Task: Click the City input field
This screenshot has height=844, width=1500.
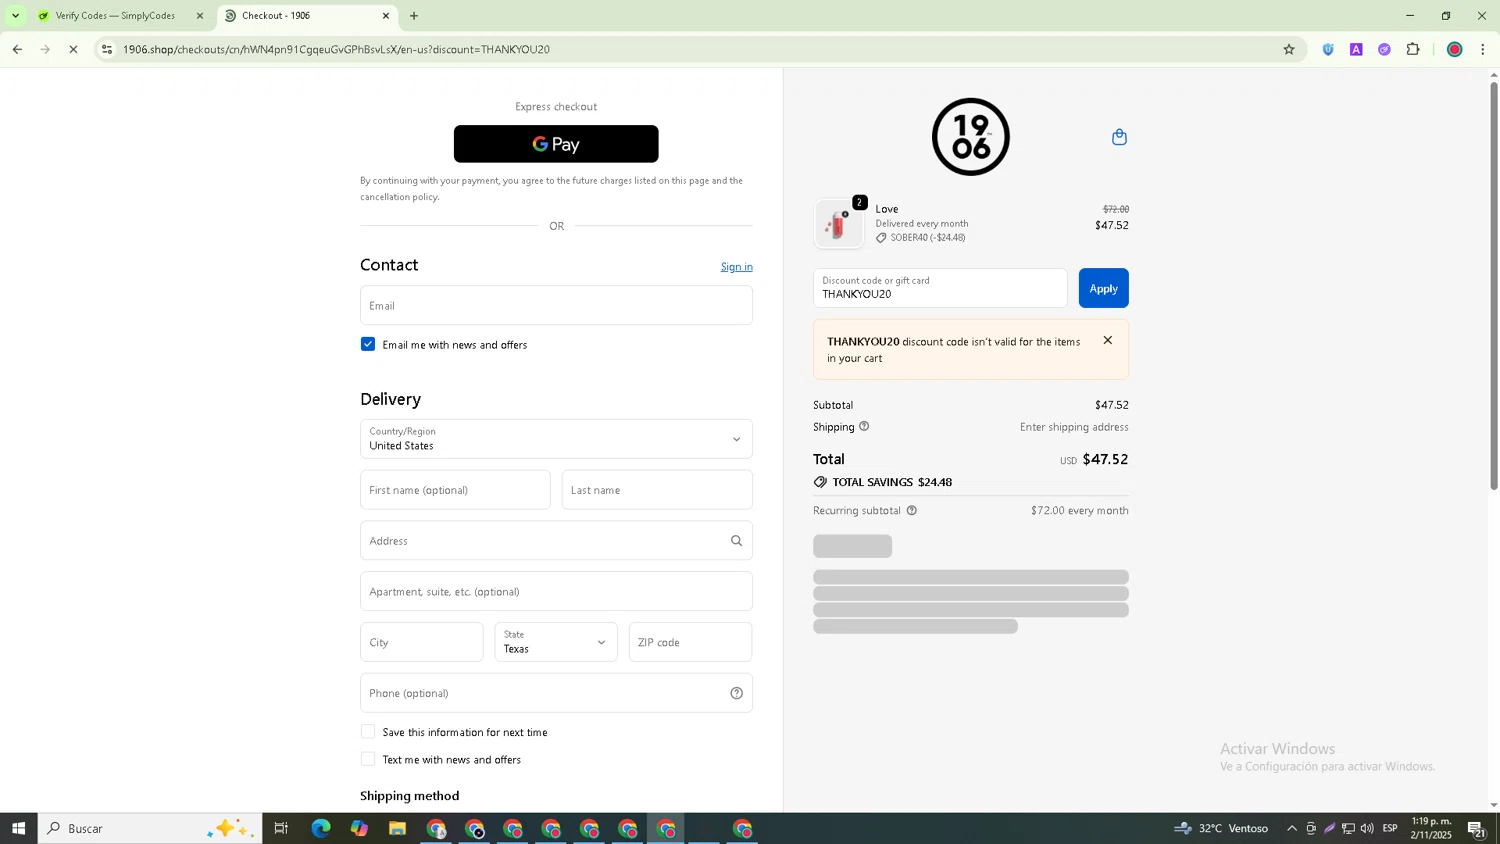Action: [421, 642]
